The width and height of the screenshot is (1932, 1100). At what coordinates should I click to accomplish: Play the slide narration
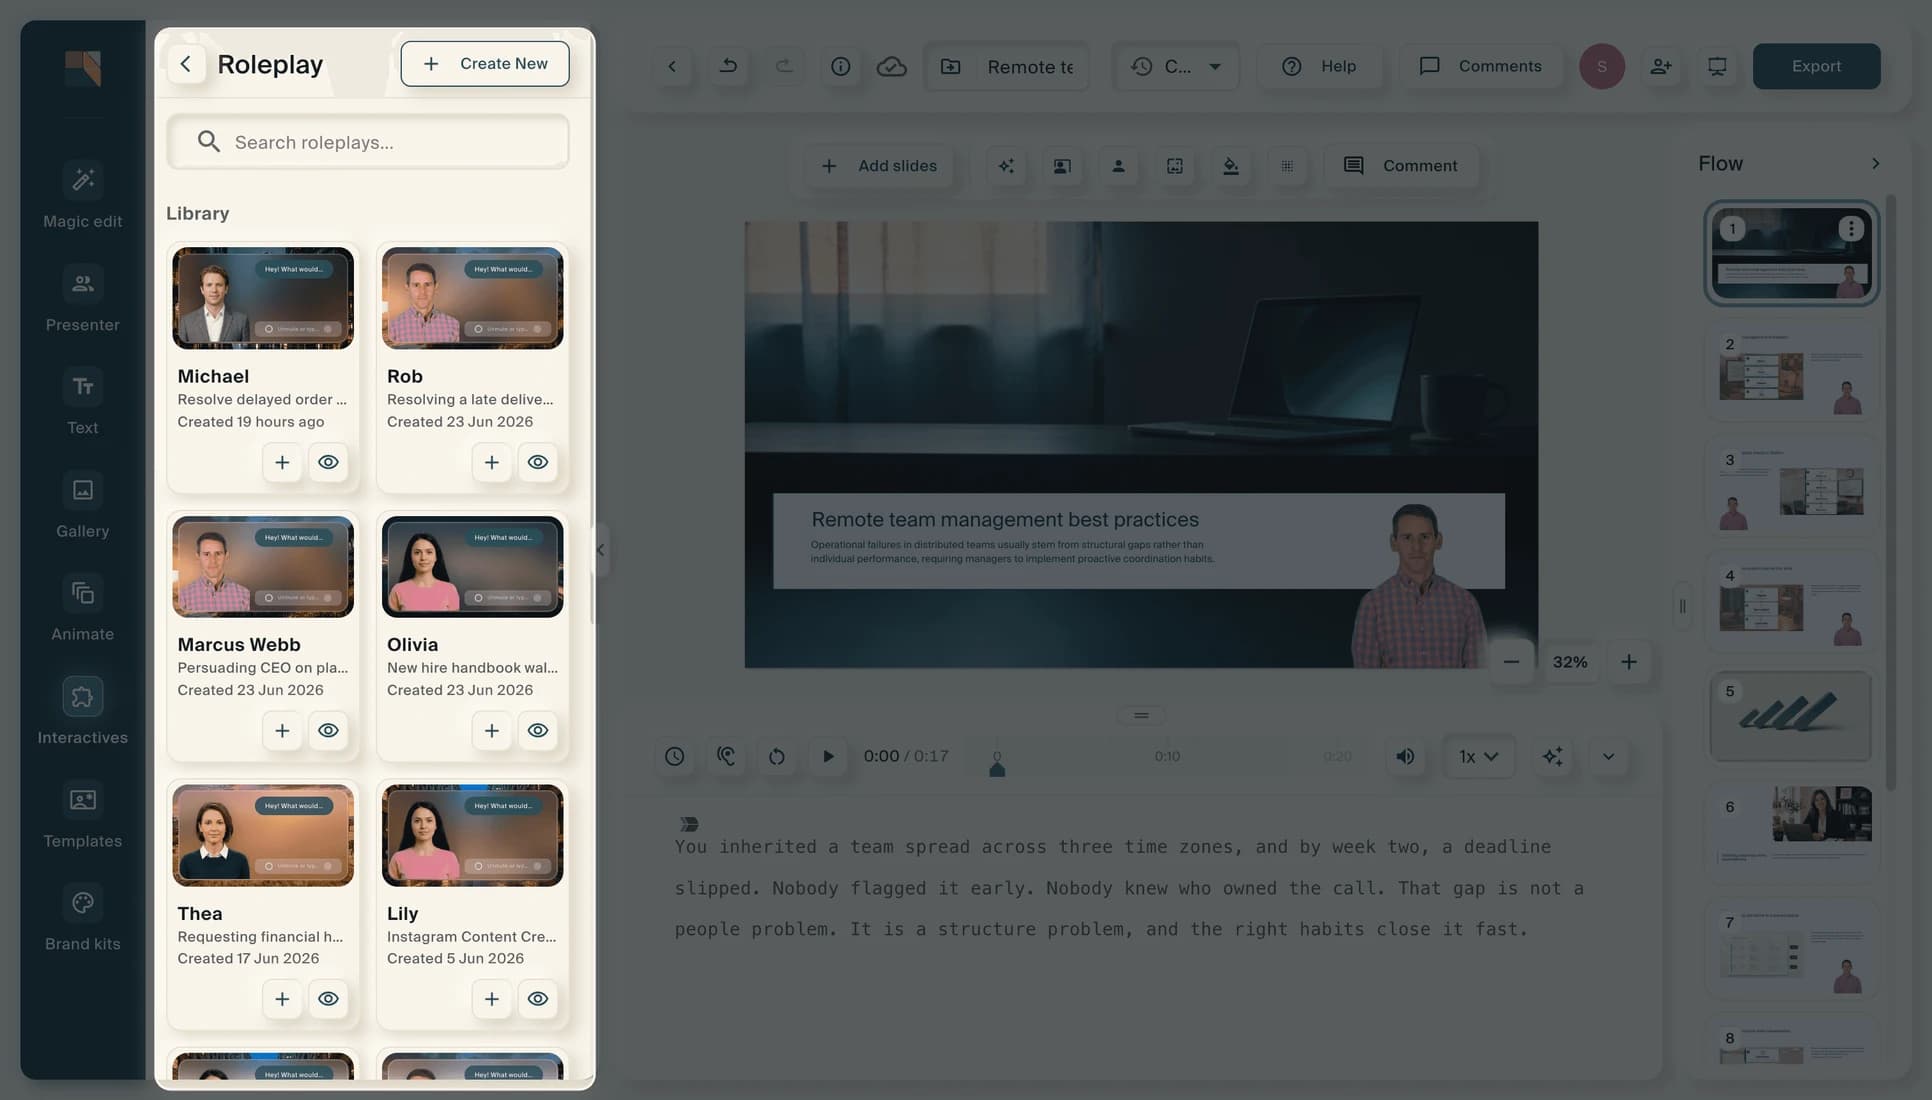click(828, 756)
